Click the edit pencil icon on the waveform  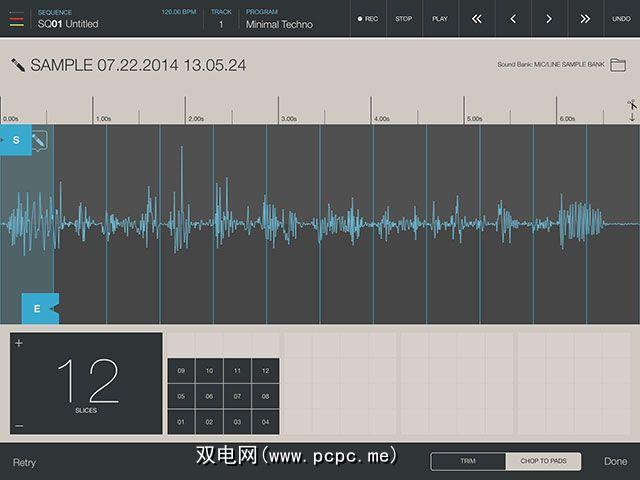pos(39,143)
